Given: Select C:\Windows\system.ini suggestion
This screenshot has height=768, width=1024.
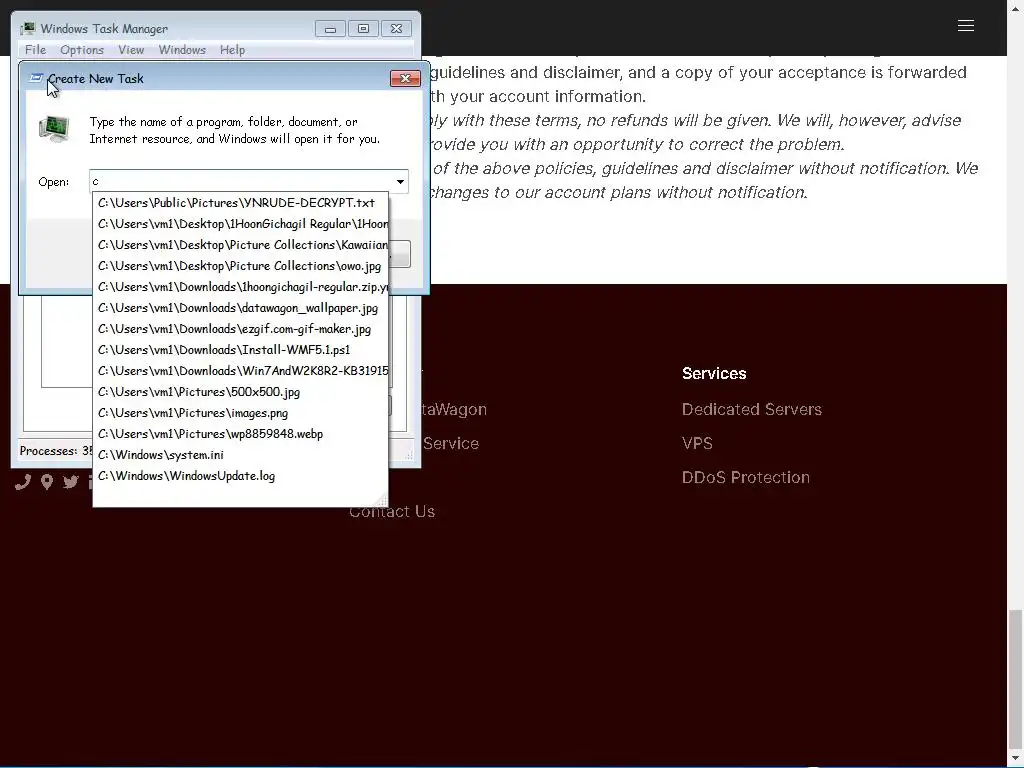Looking at the screenshot, I should point(240,455).
